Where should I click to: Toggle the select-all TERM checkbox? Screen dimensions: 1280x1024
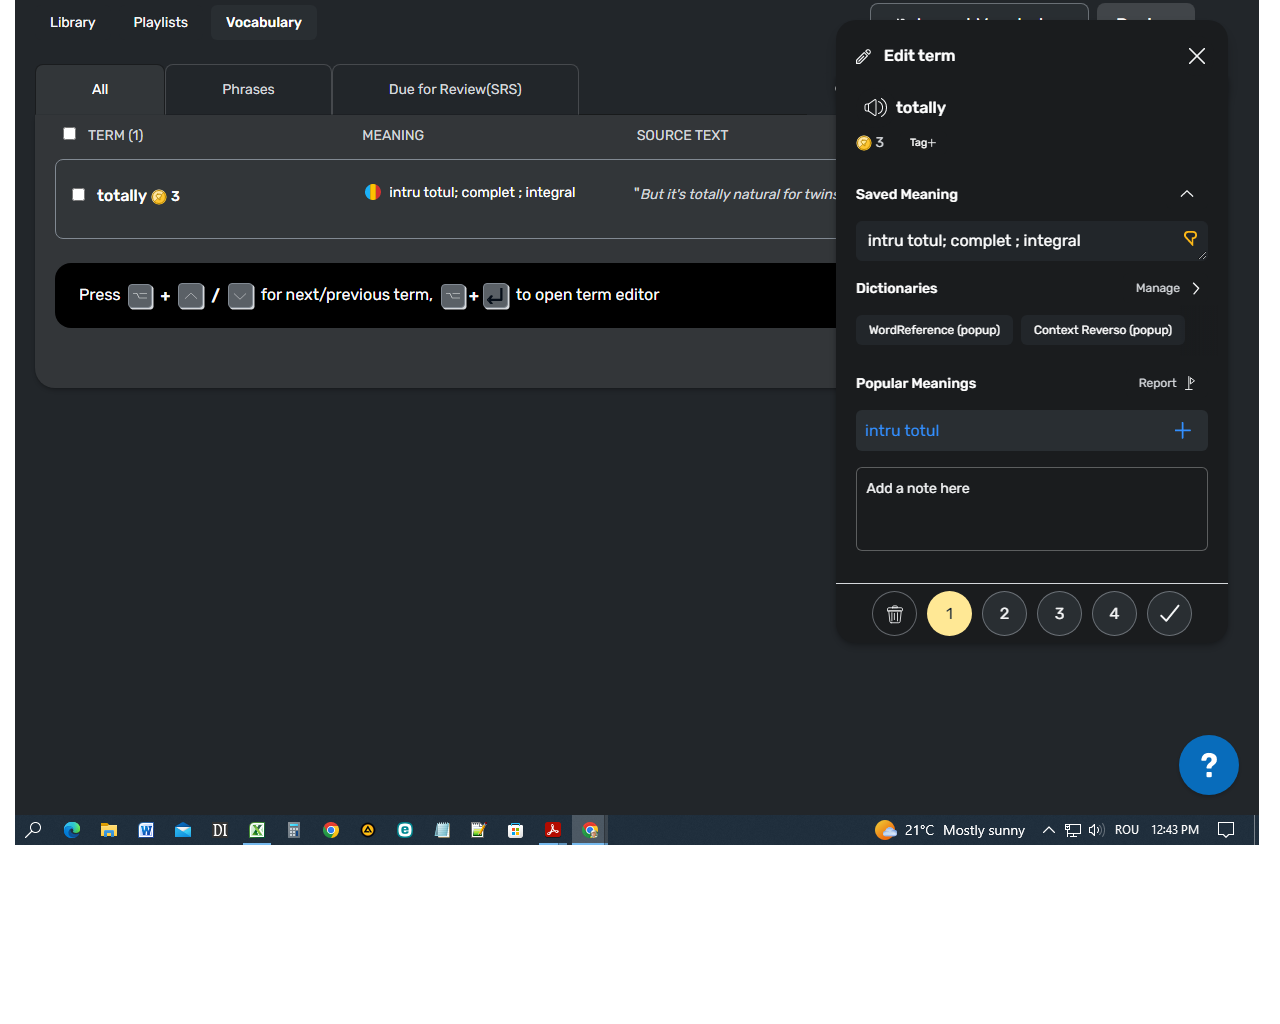tap(69, 133)
